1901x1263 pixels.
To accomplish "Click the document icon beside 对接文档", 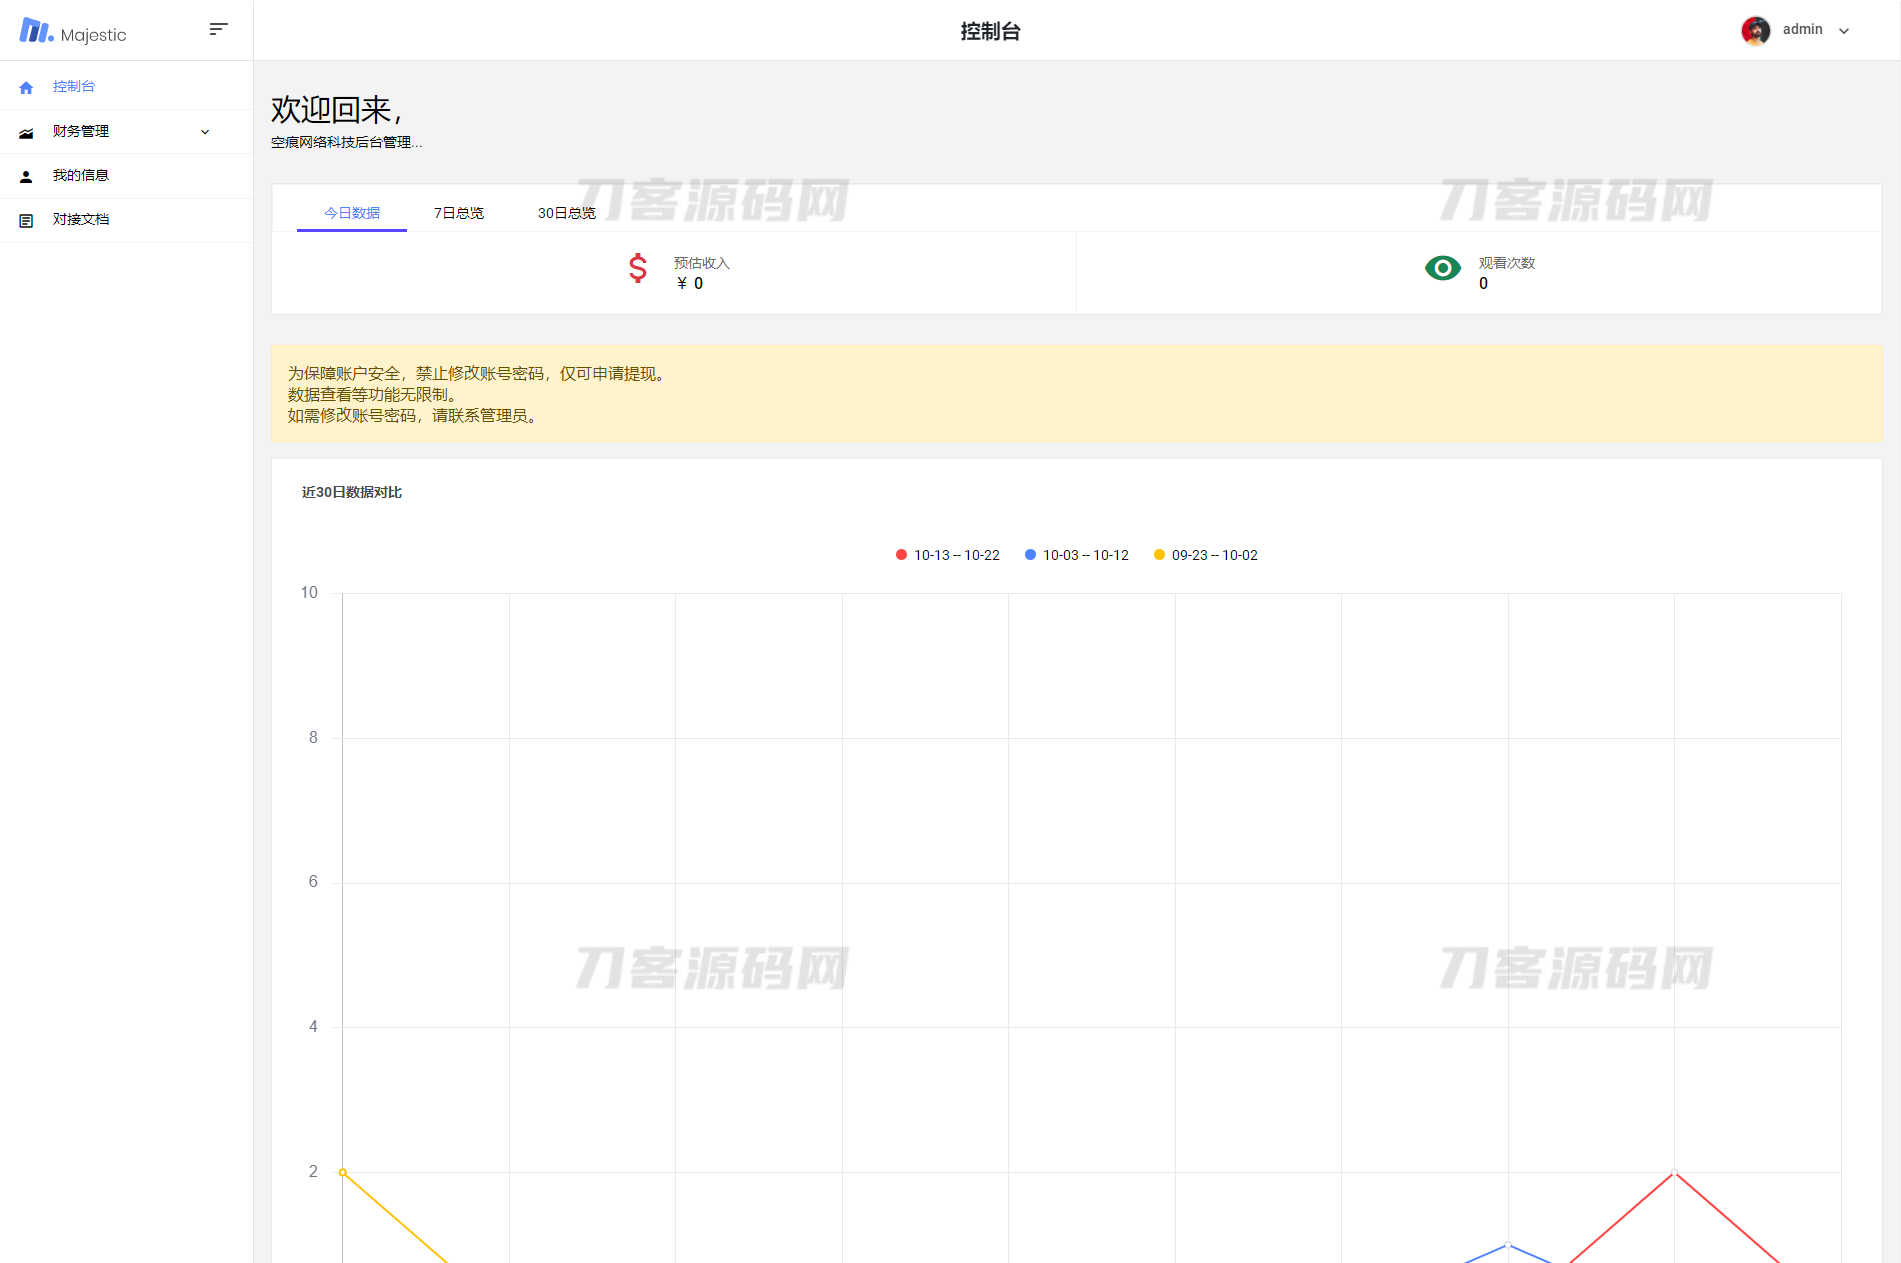I will [26, 220].
